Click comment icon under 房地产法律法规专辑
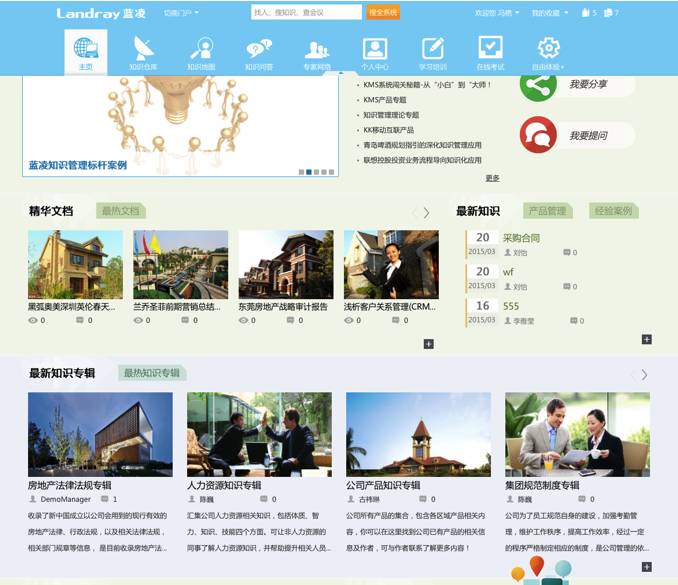678x585 pixels. (x=105, y=499)
